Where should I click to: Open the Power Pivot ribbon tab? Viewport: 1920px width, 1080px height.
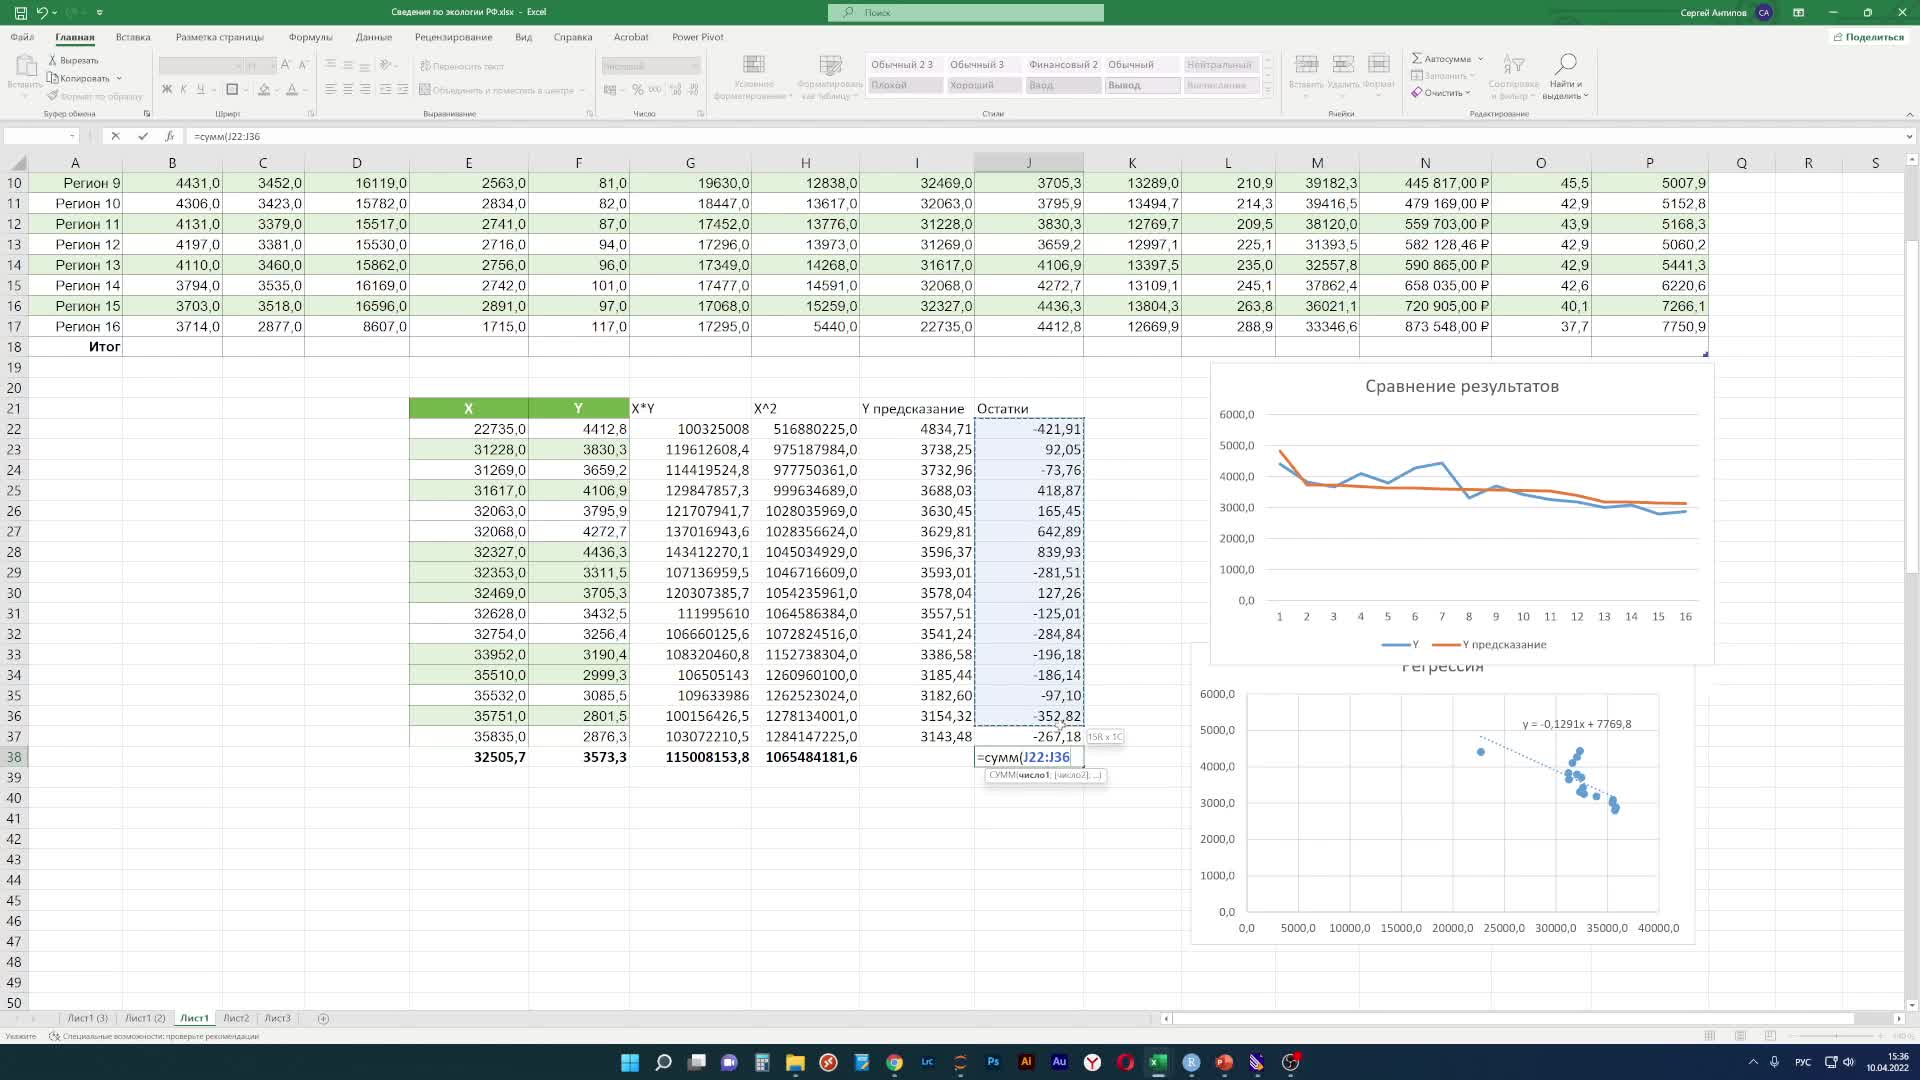point(698,37)
